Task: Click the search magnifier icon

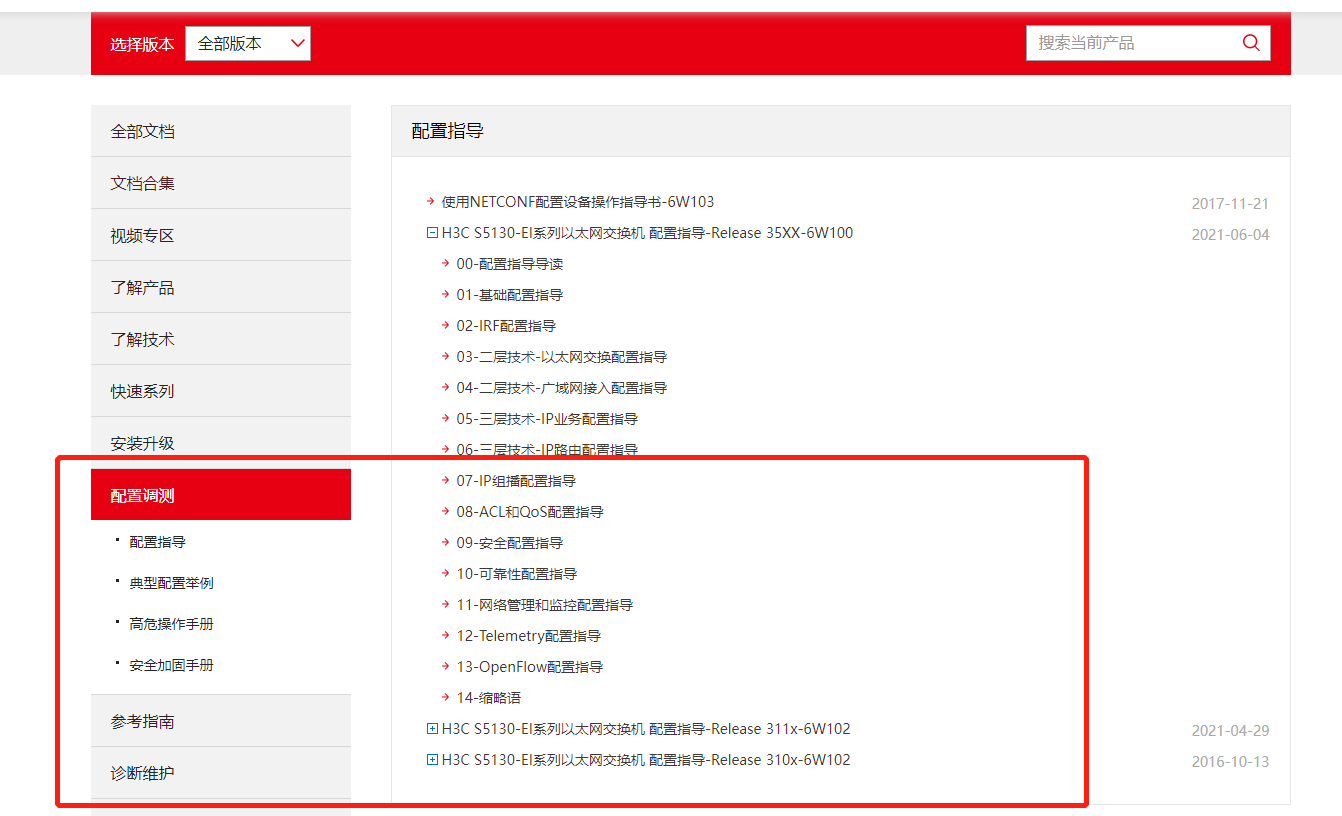Action: (x=1251, y=43)
